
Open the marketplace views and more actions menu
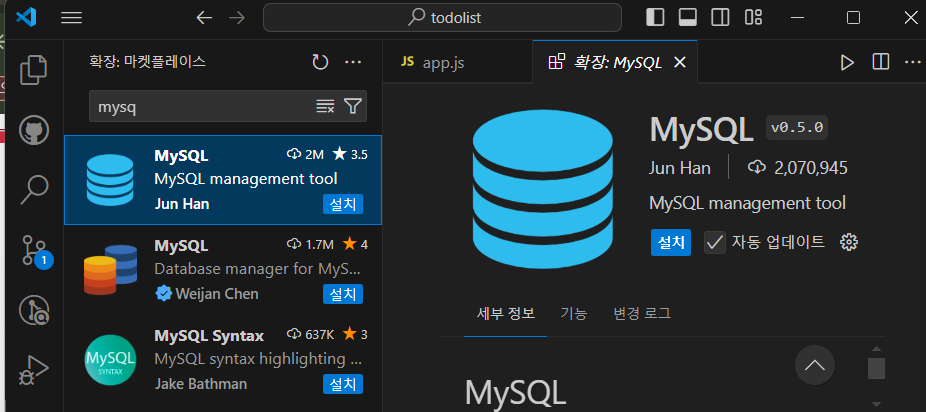click(x=353, y=61)
